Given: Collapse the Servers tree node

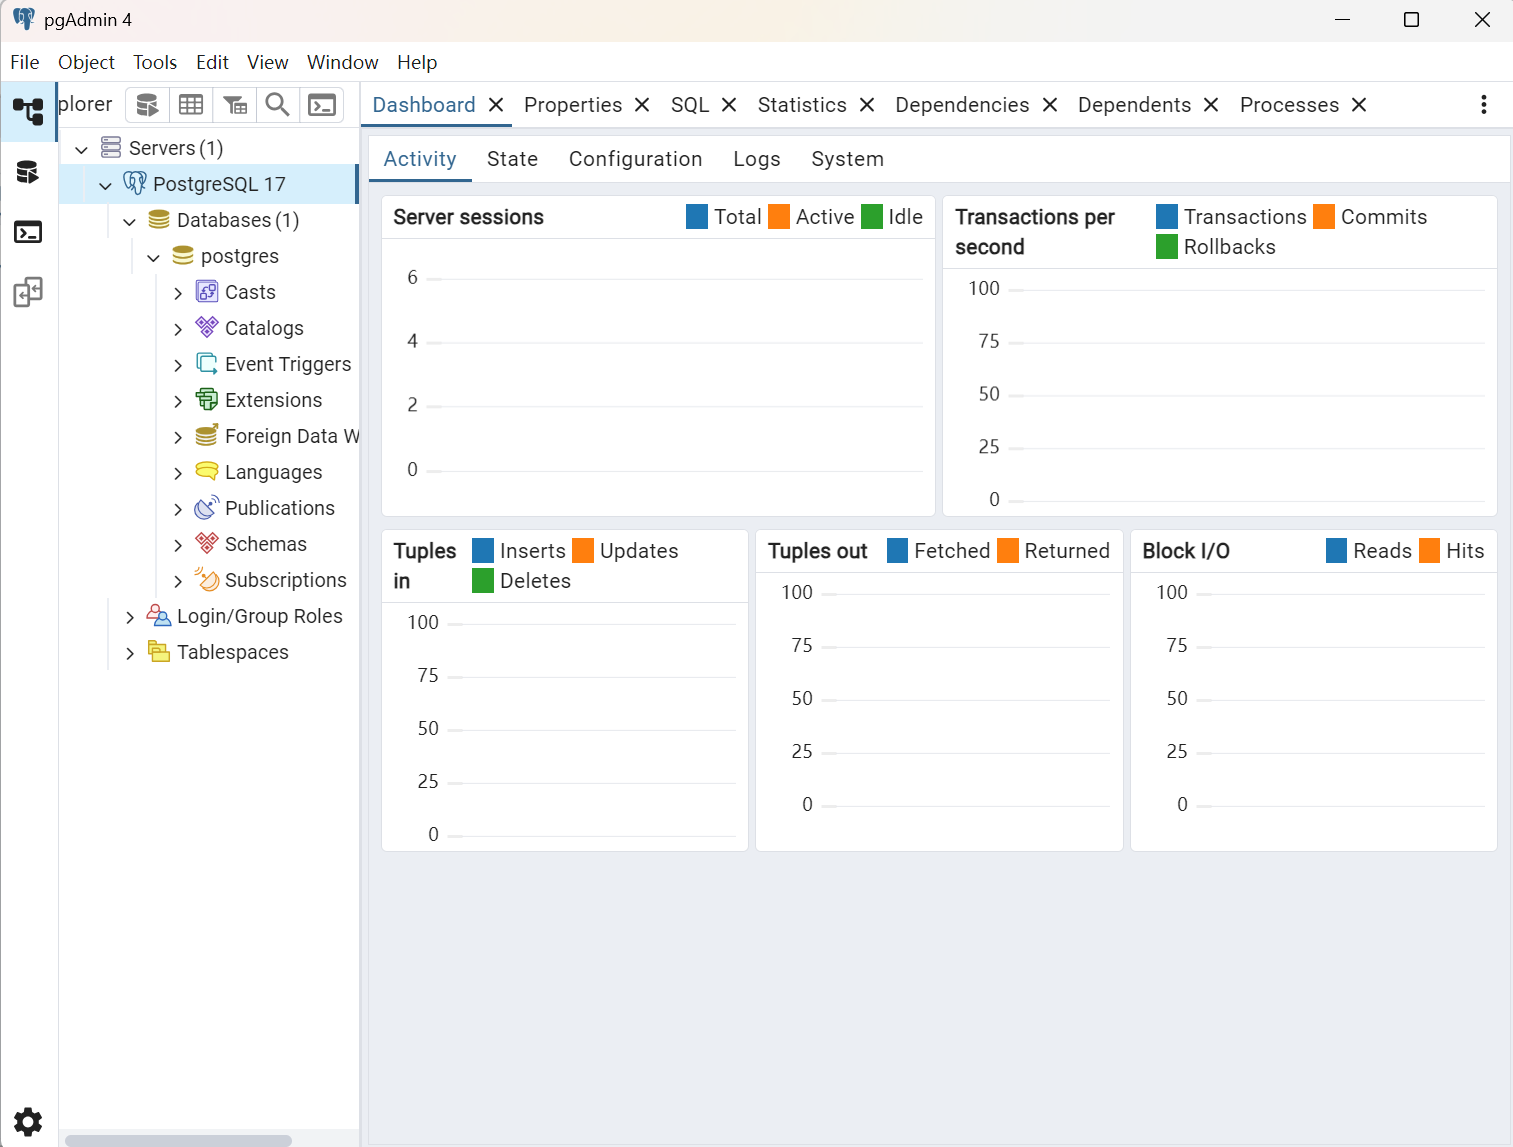Looking at the screenshot, I should [x=82, y=150].
